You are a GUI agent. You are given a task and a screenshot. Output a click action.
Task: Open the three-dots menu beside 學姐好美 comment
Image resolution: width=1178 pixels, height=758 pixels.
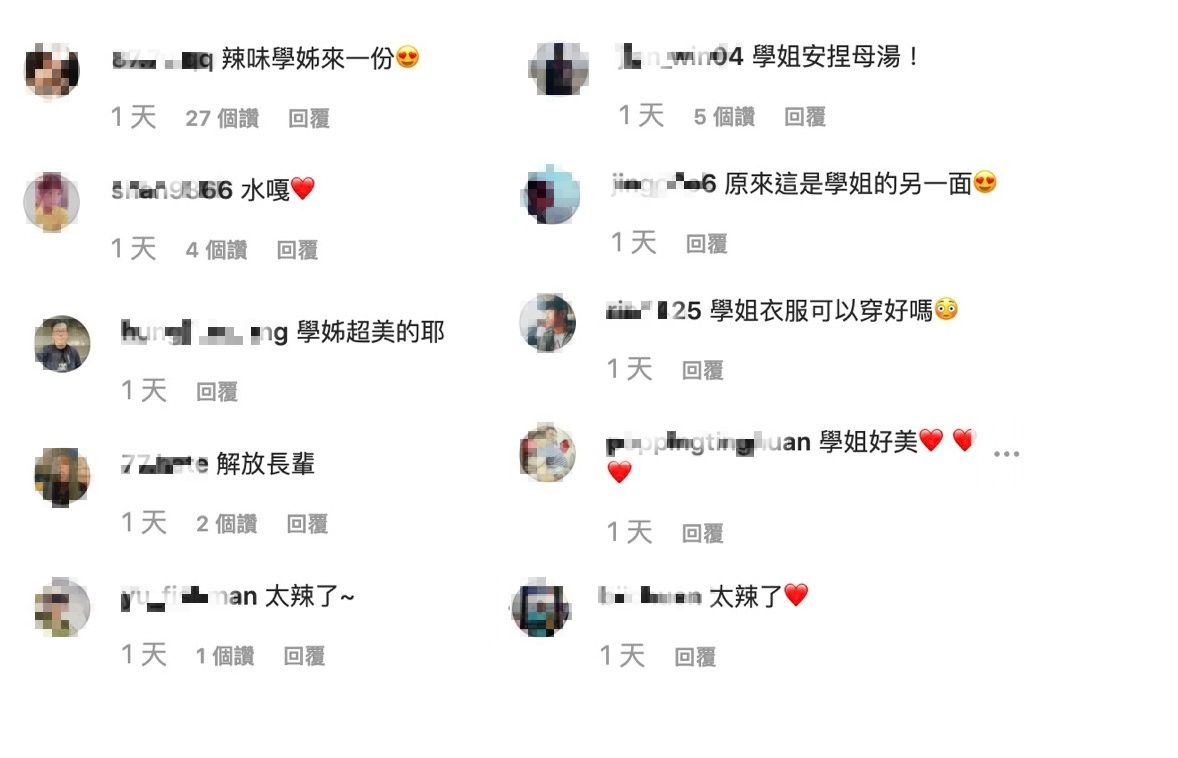point(1006,454)
